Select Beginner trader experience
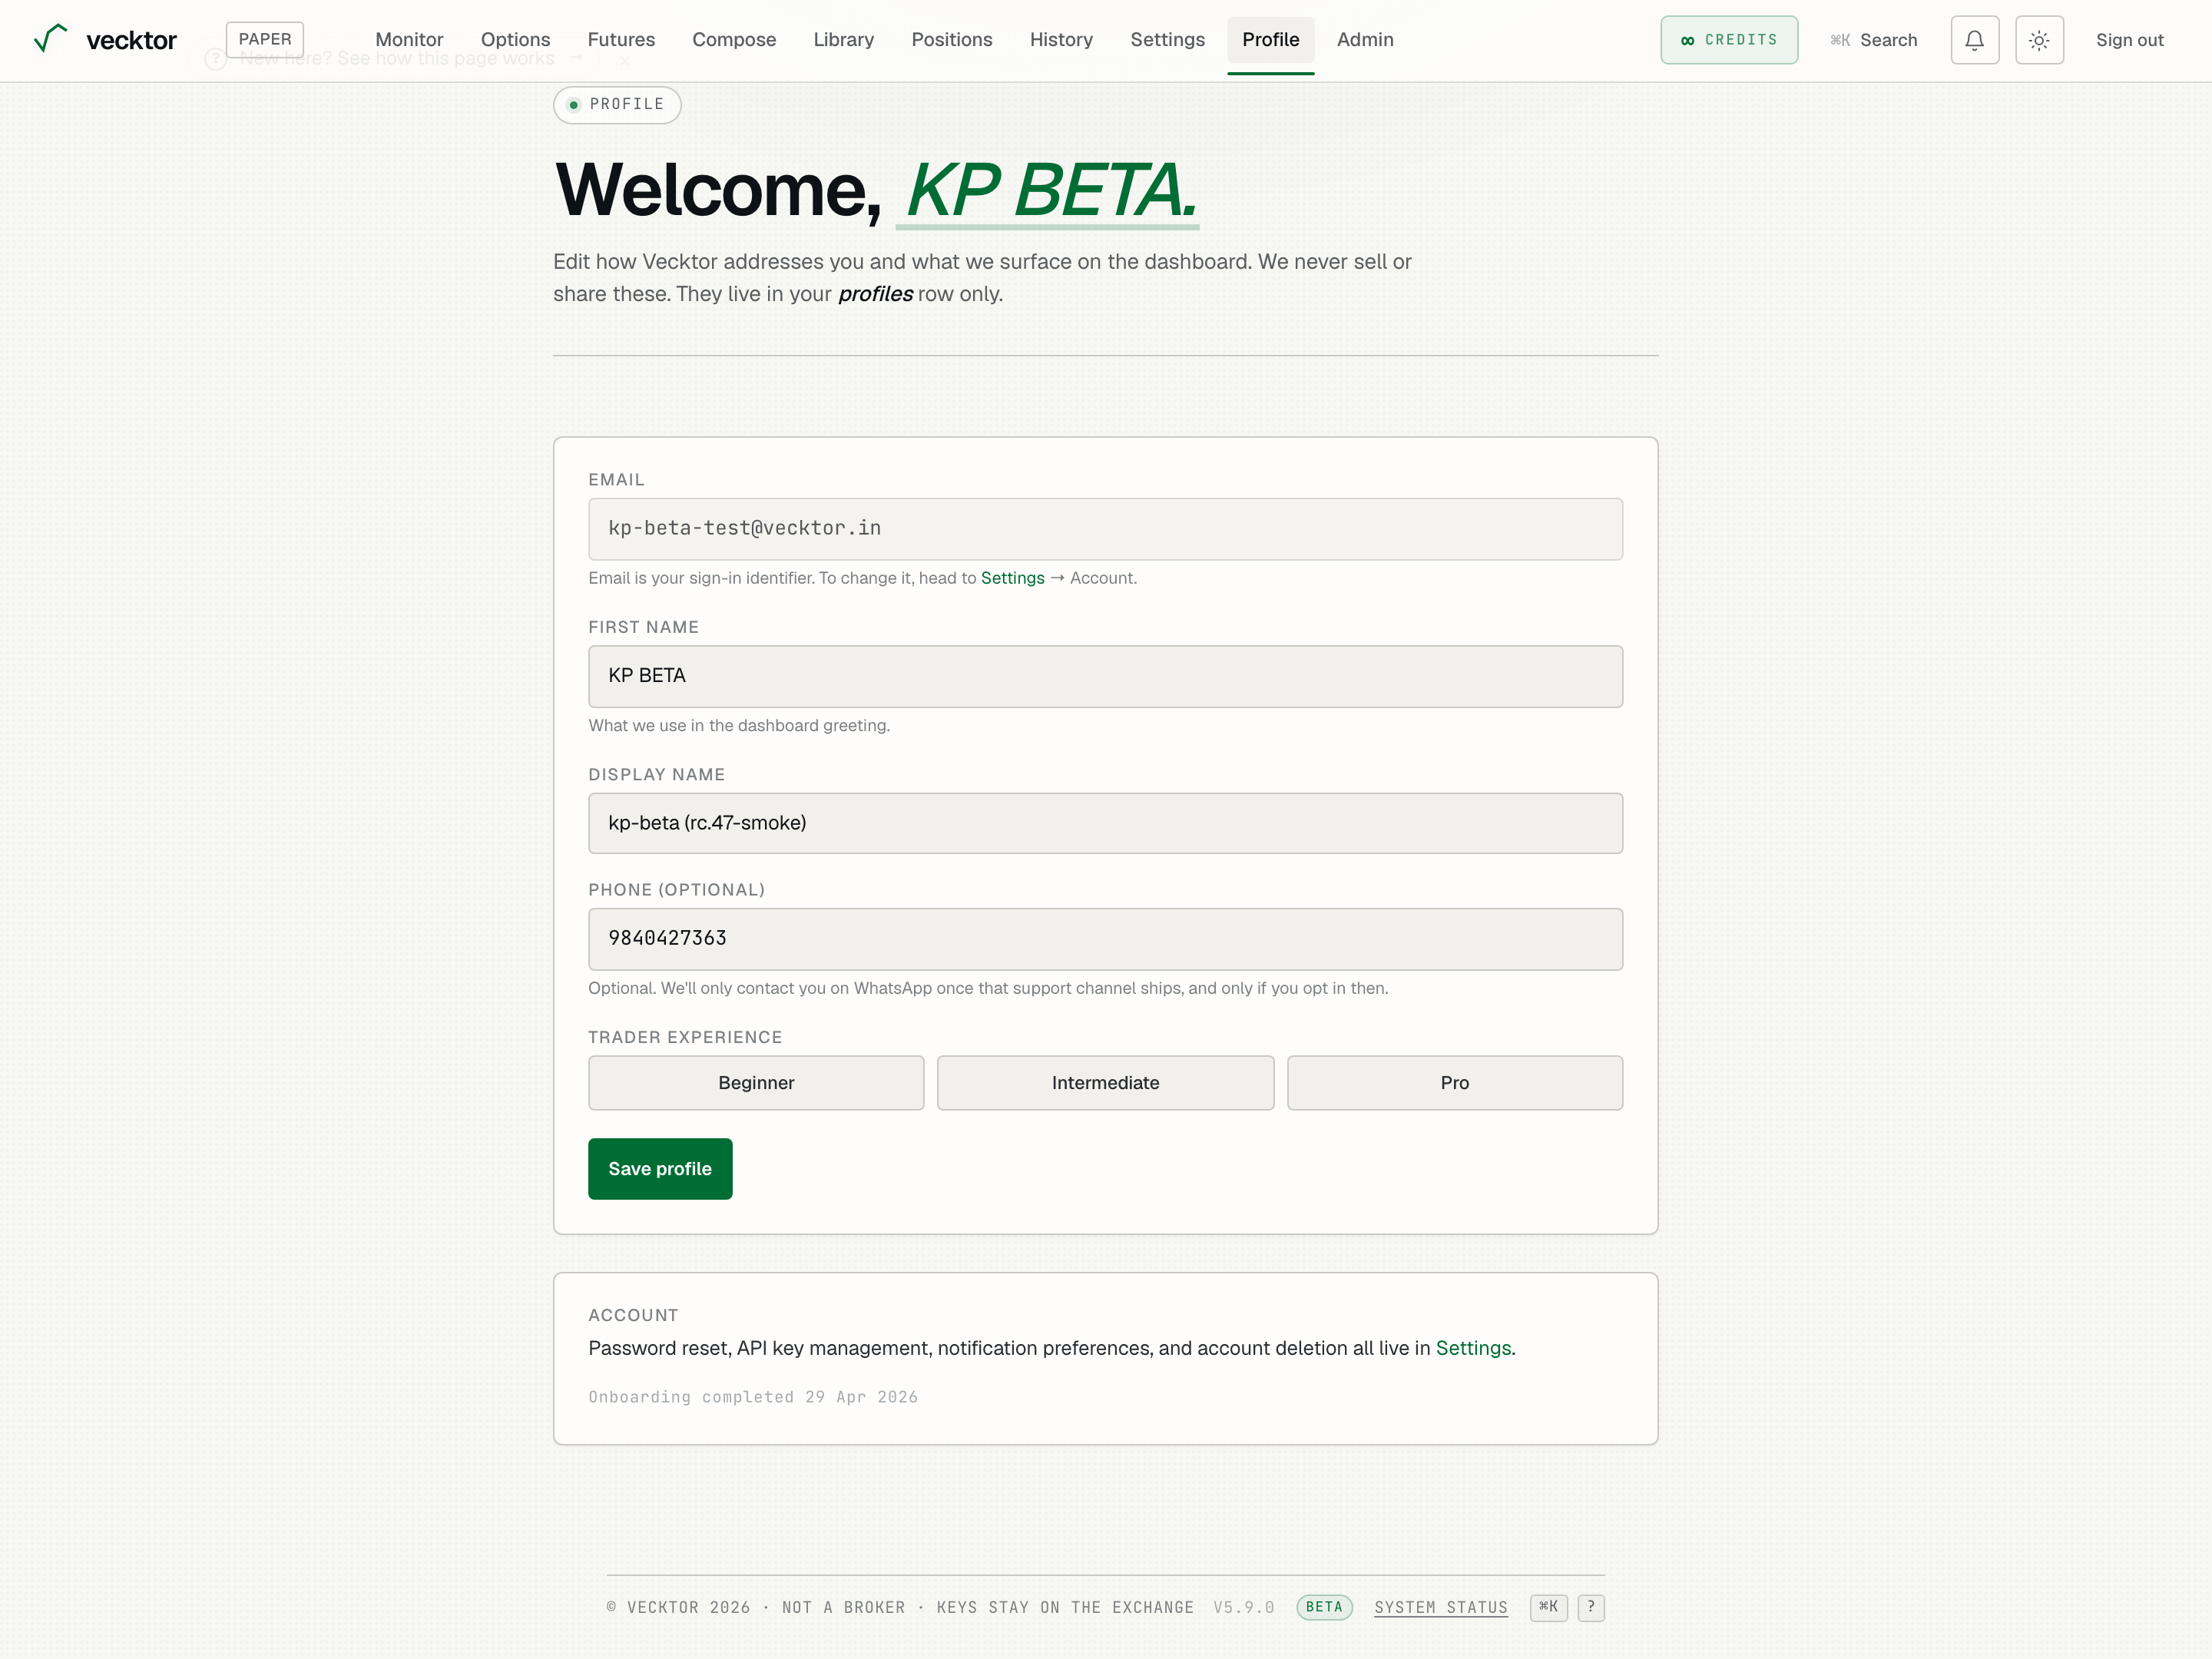Screen dimensions: 2212x1659 (x=756, y=1083)
